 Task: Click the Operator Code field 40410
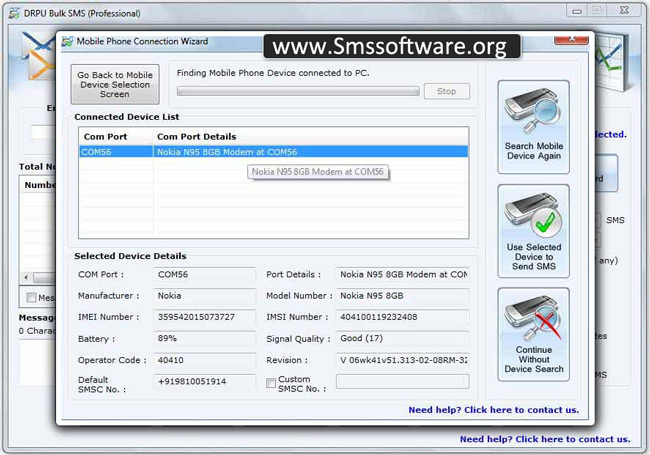click(204, 360)
